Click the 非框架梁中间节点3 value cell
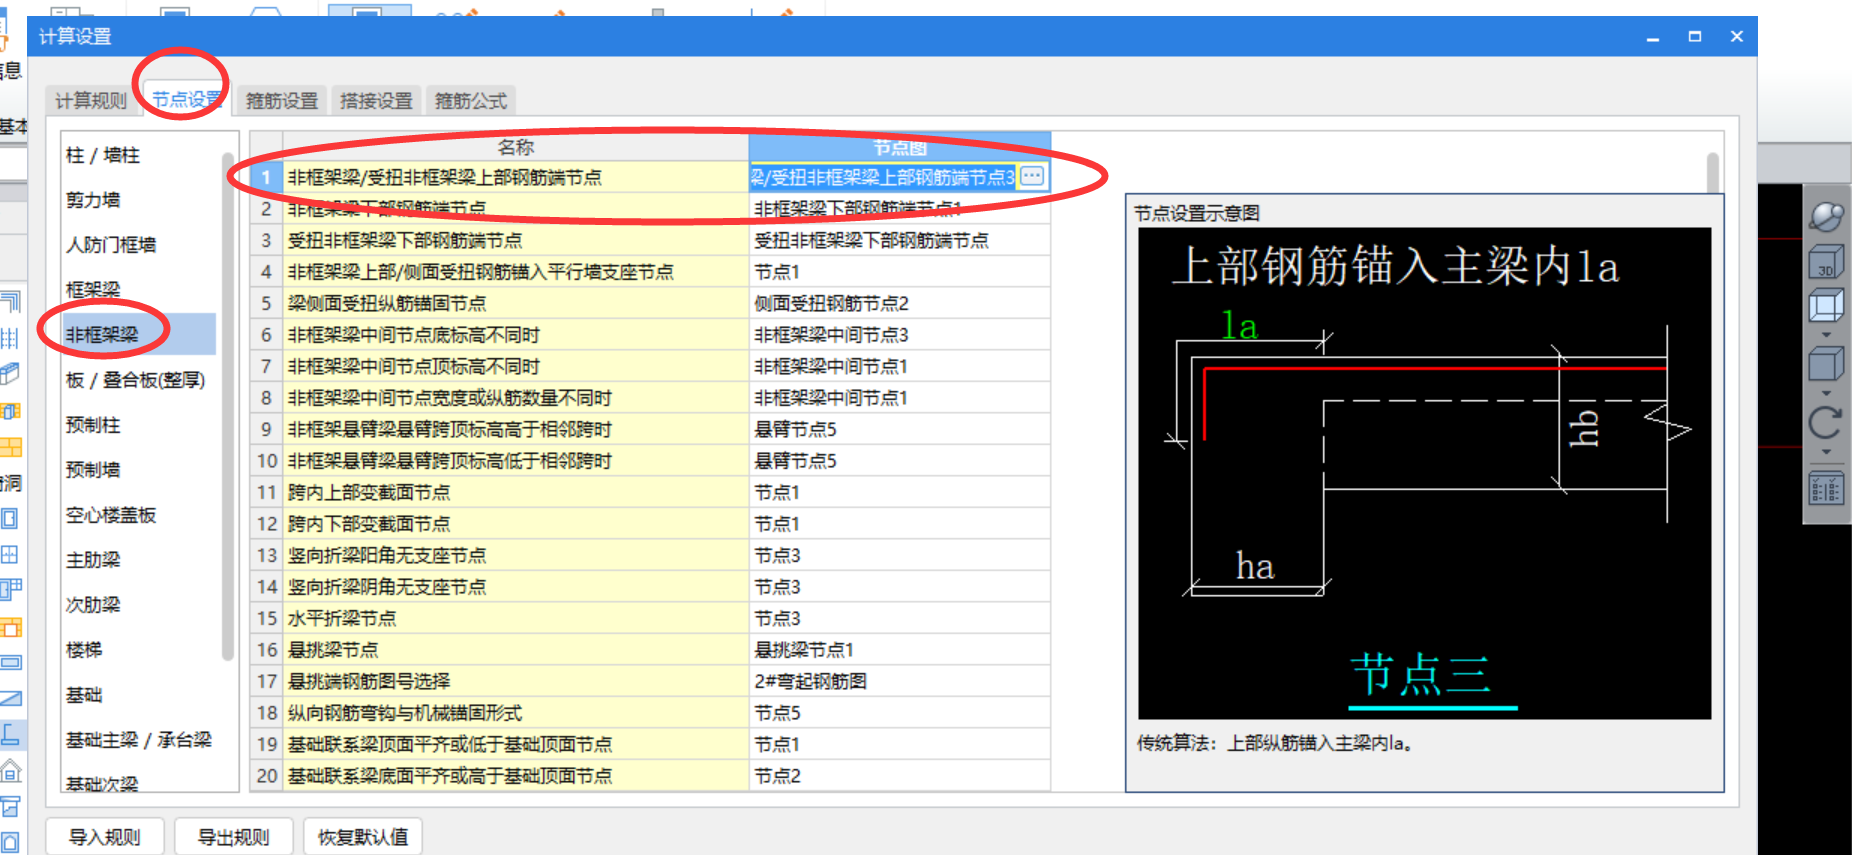This screenshot has width=1852, height=855. tap(900, 335)
